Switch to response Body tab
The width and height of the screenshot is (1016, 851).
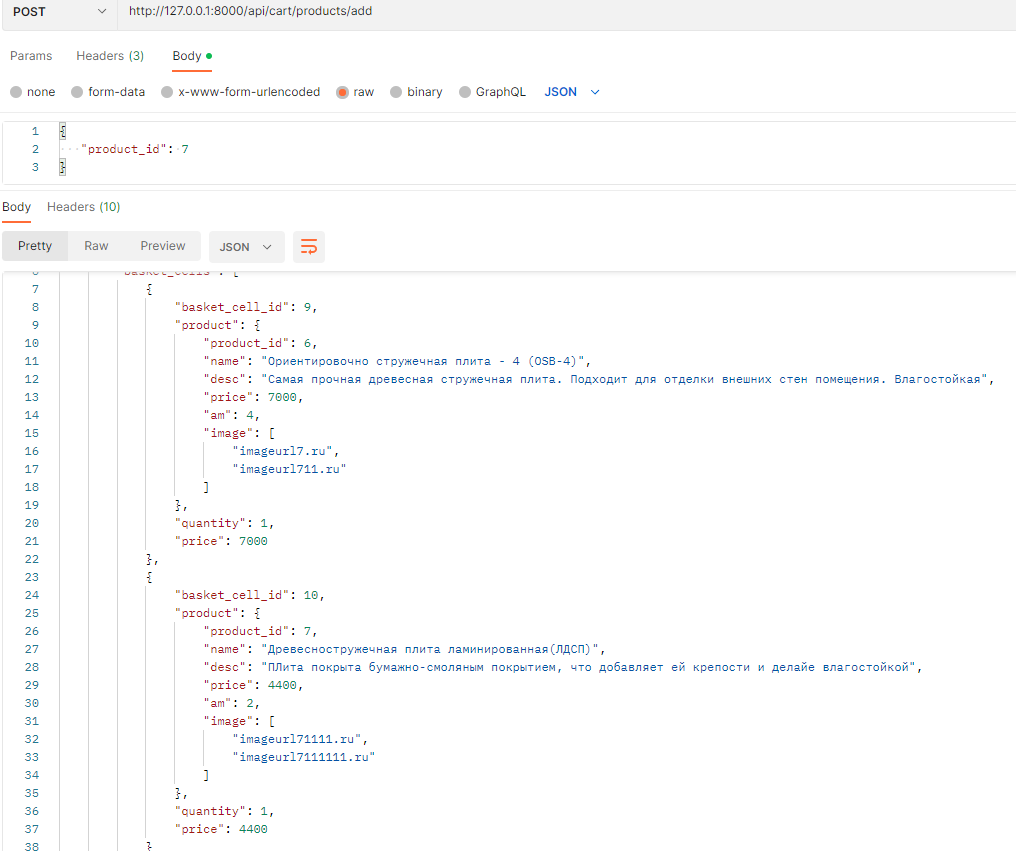pos(17,207)
